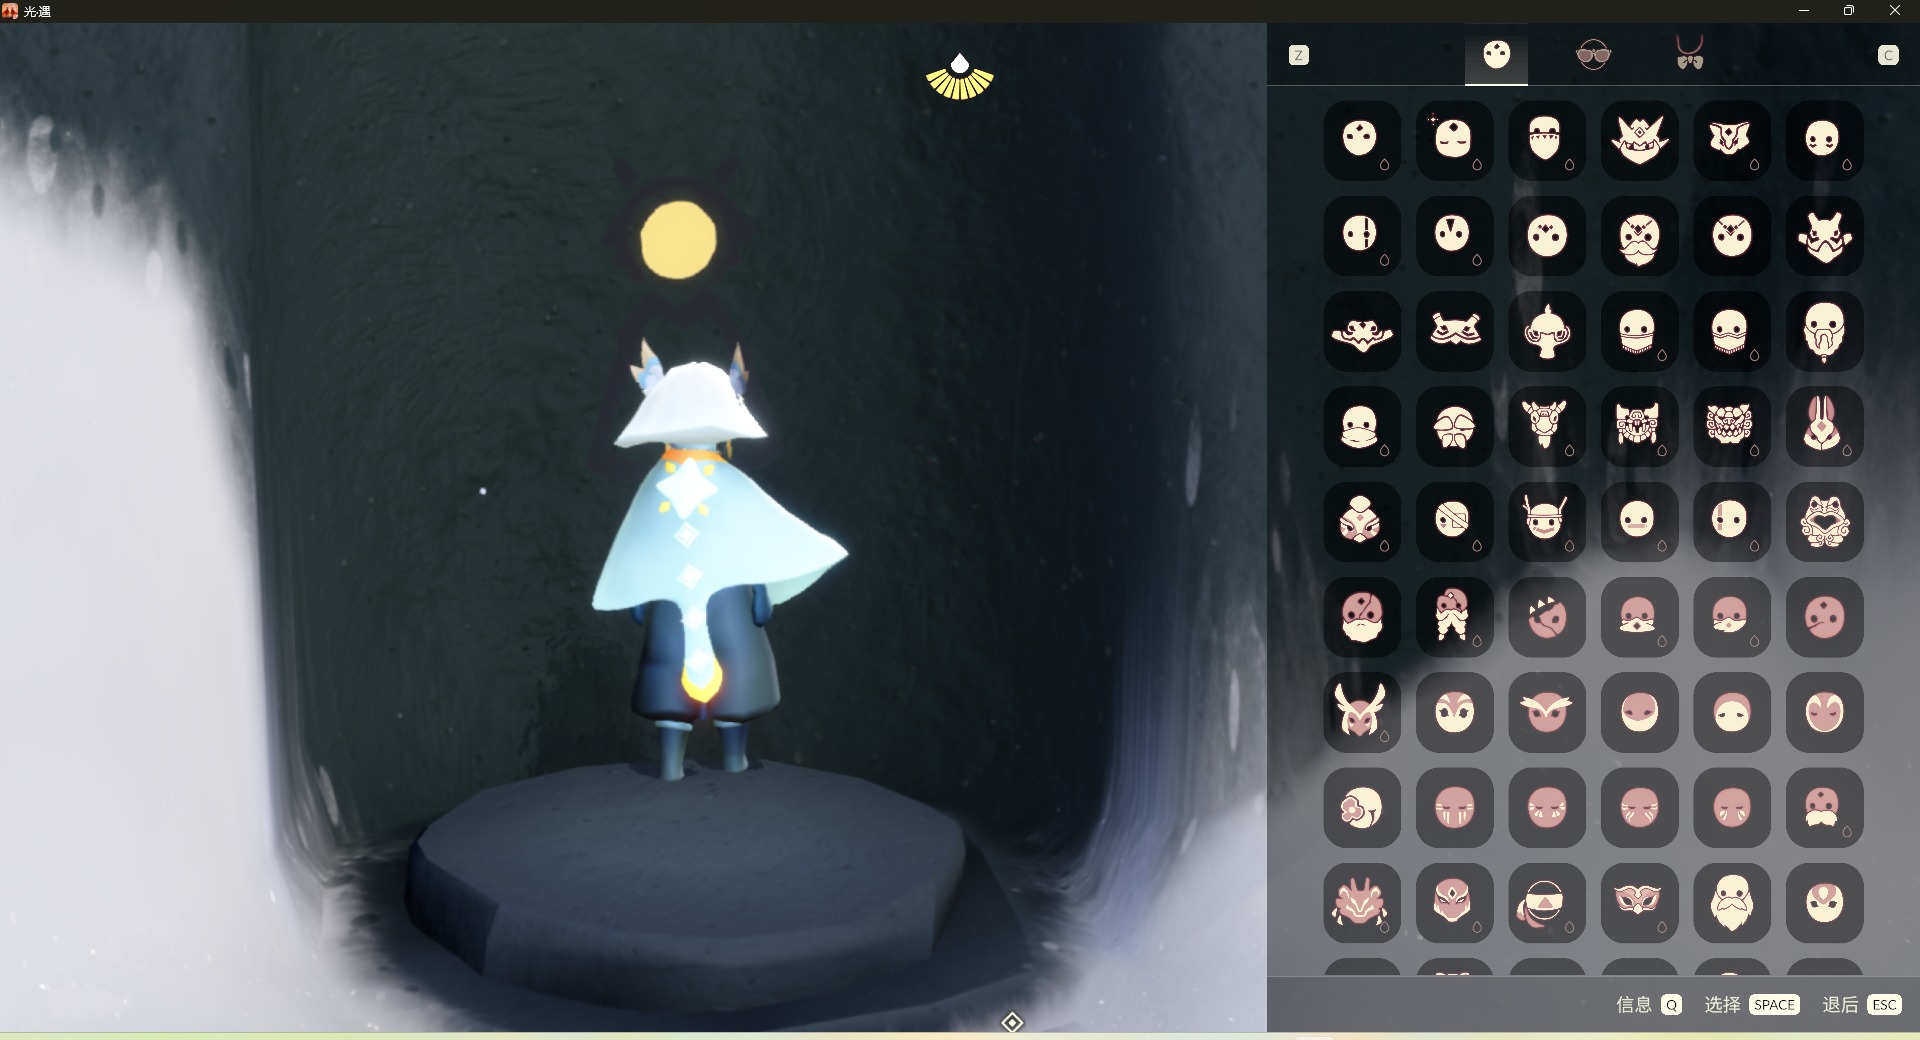Pick the topknot mask with red cheeks

tap(1361, 522)
